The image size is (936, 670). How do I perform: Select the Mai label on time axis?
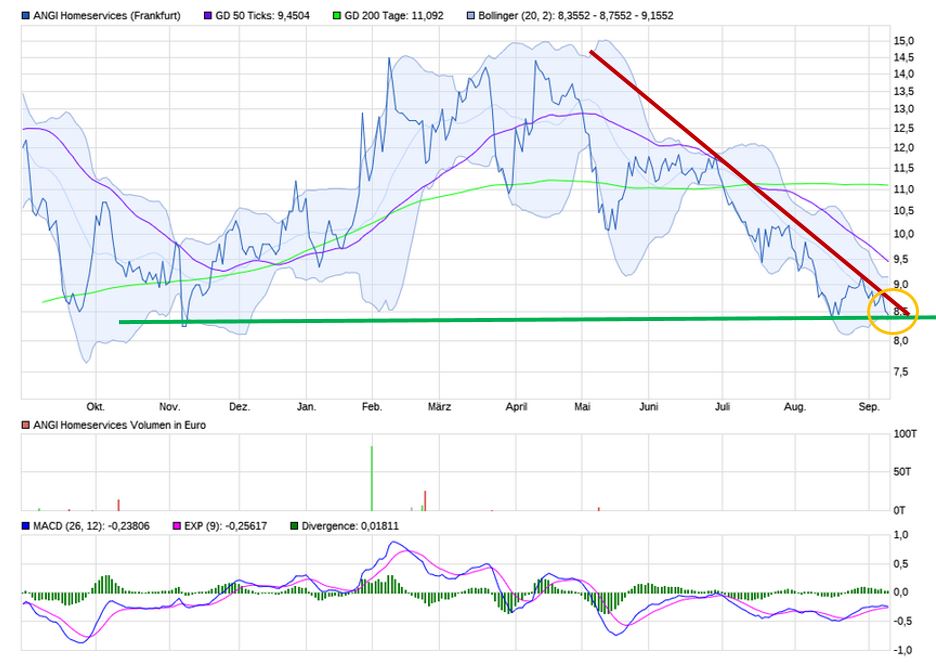point(583,407)
